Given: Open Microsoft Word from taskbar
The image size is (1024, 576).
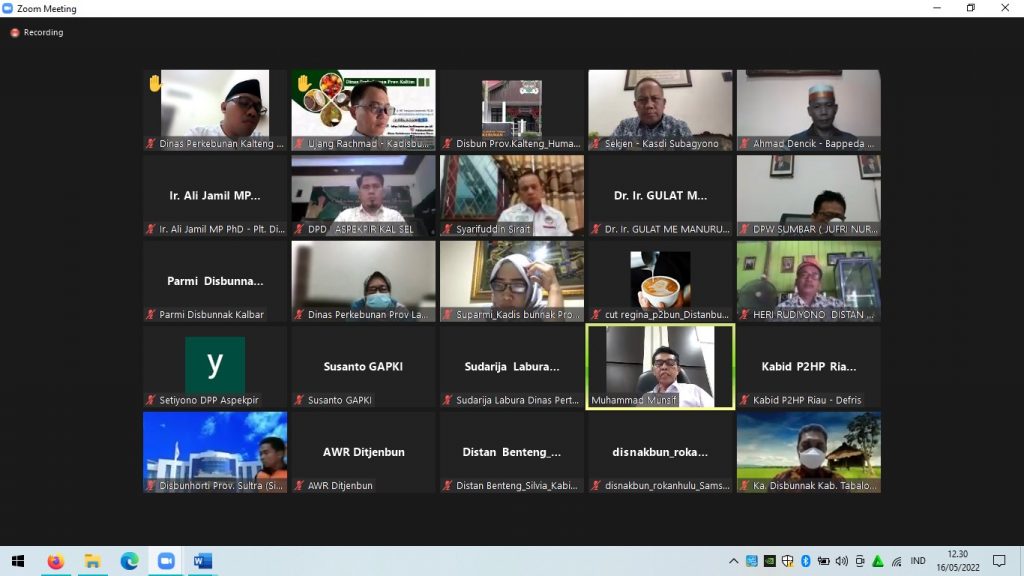Looking at the screenshot, I should (x=202, y=561).
